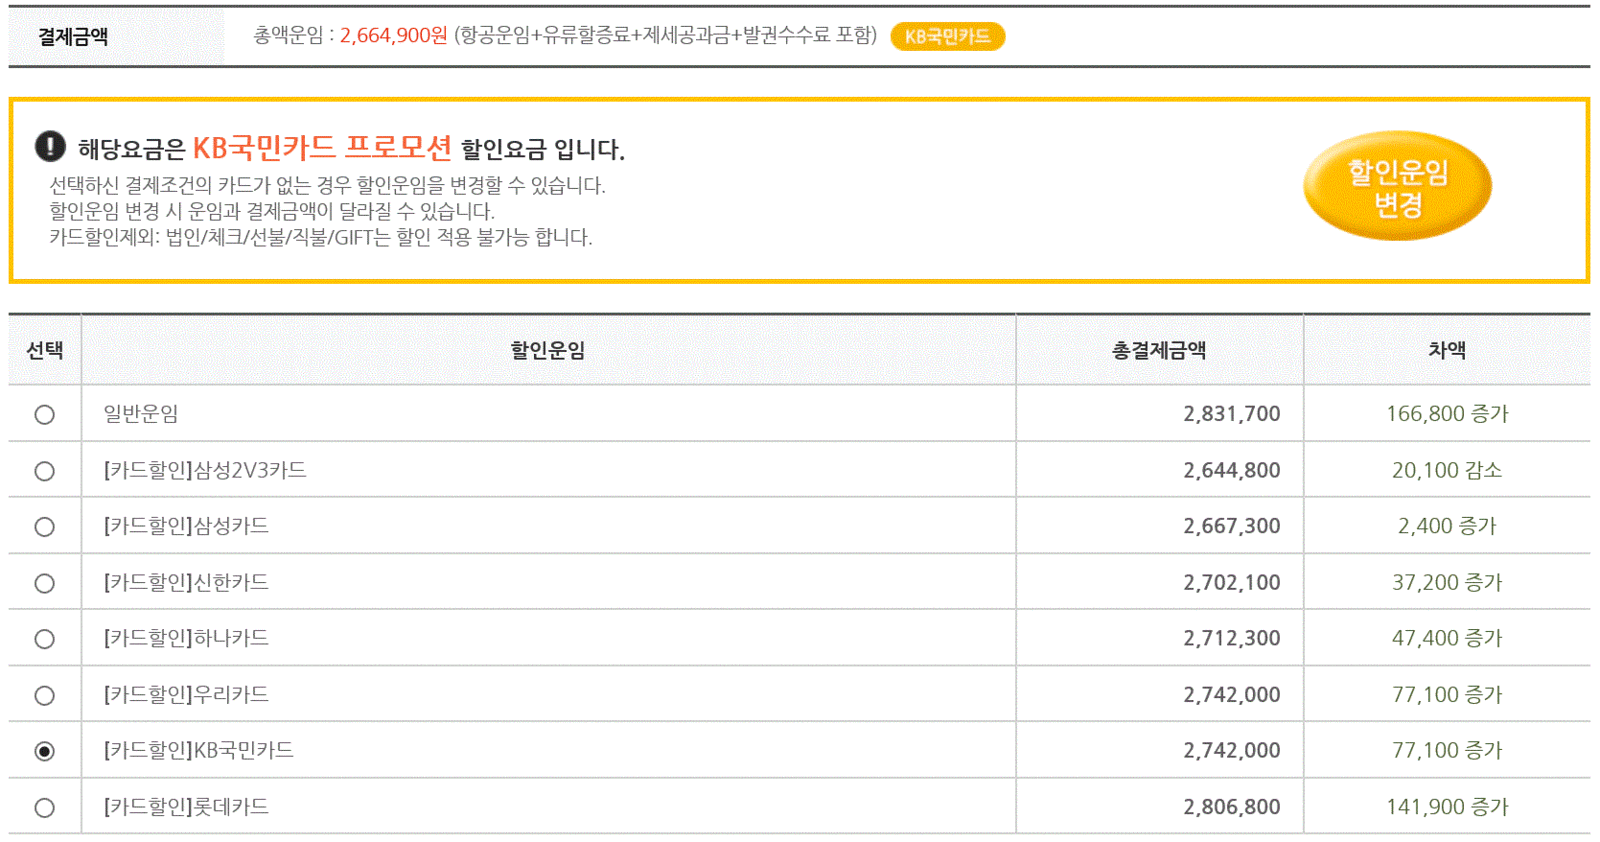The width and height of the screenshot is (1600, 842).
Task: Select the 하나카드 radio option
Action: click(44, 639)
